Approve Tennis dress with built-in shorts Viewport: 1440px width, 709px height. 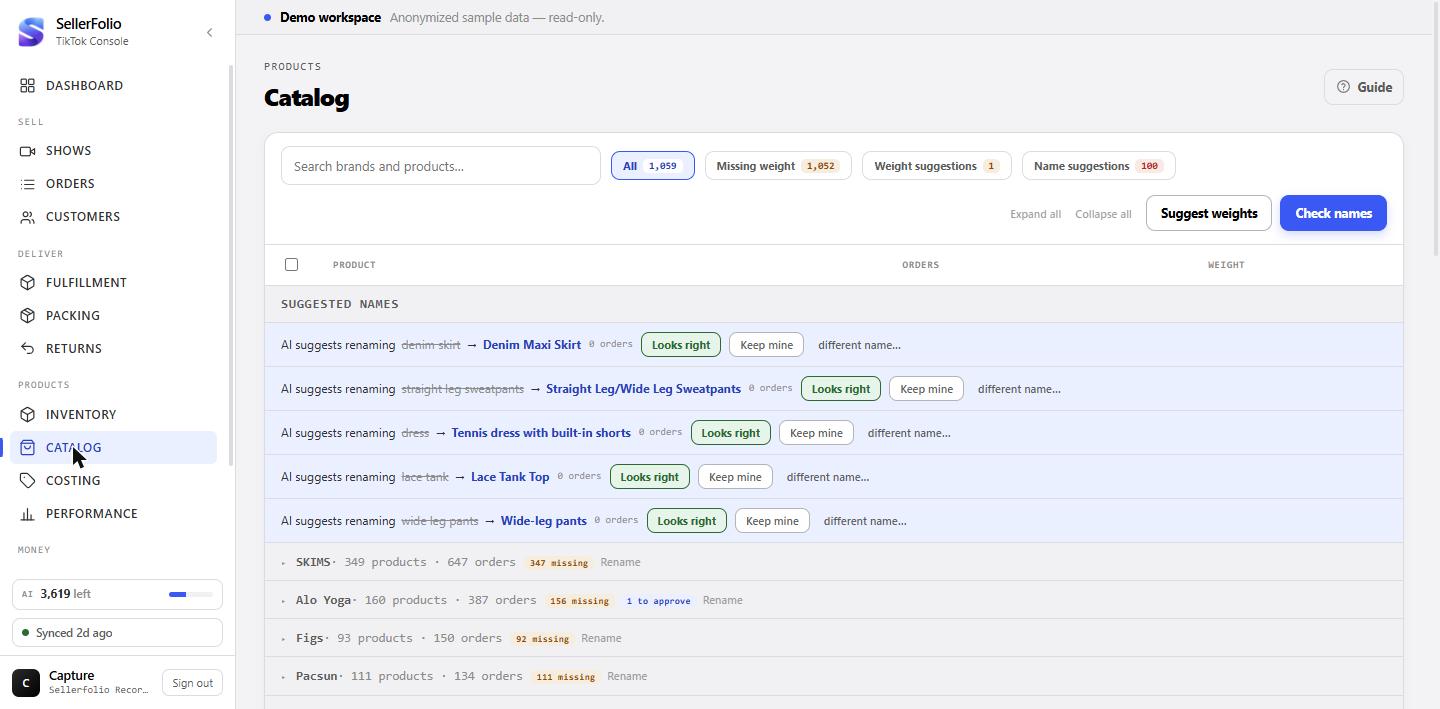tap(731, 433)
